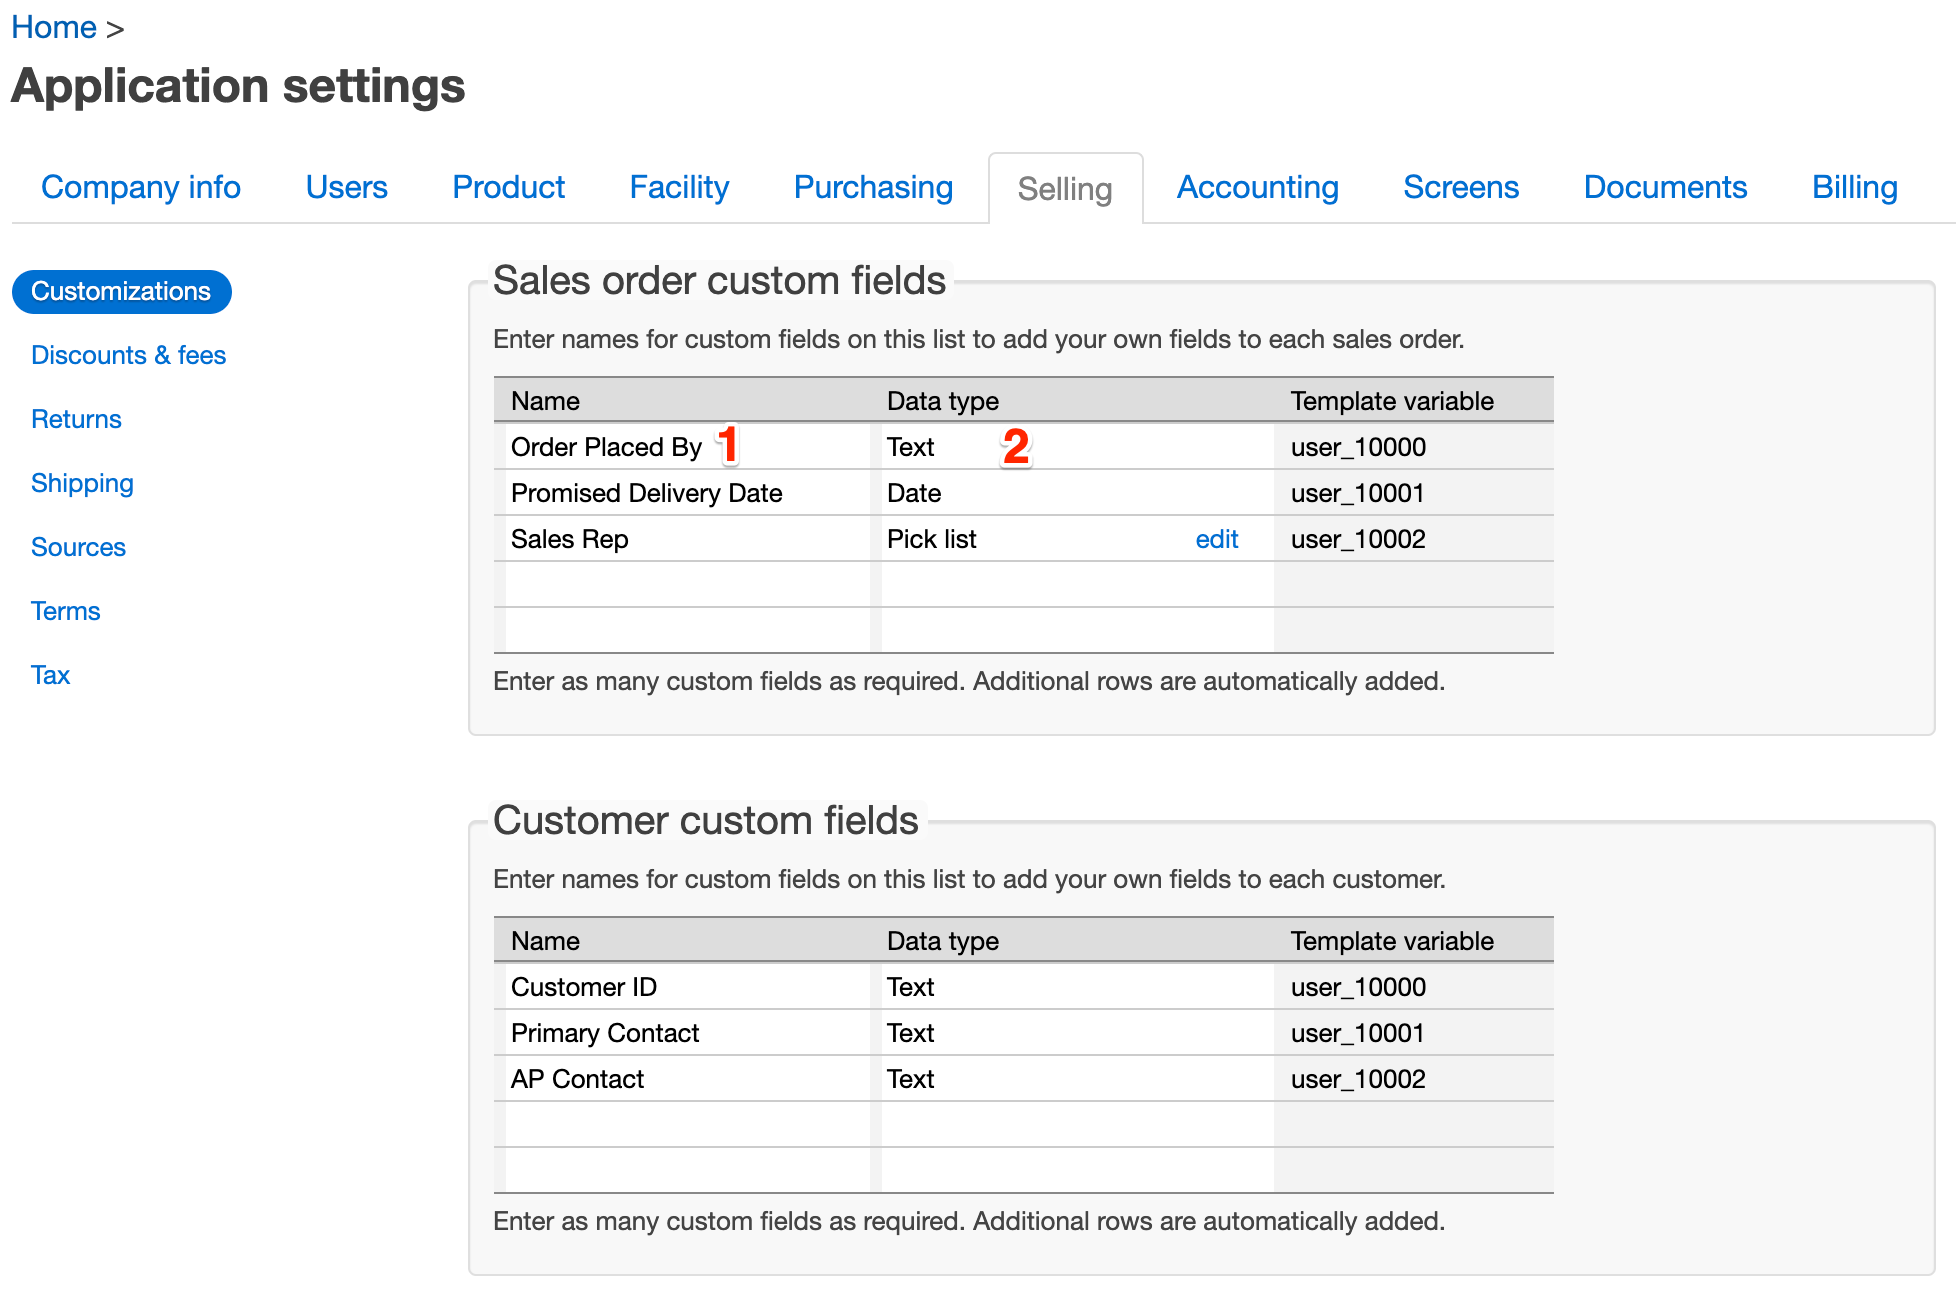This screenshot has height=1310, width=1956.
Task: Open the Users settings tab
Action: [344, 186]
